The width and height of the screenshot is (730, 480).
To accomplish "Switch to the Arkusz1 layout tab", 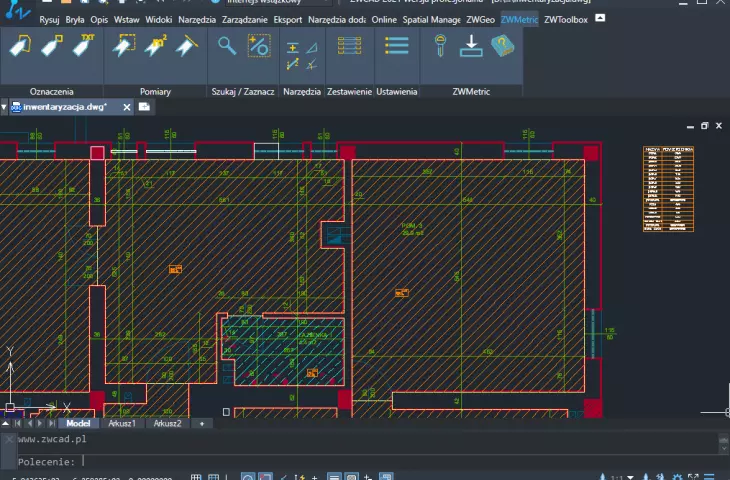I will (122, 423).
